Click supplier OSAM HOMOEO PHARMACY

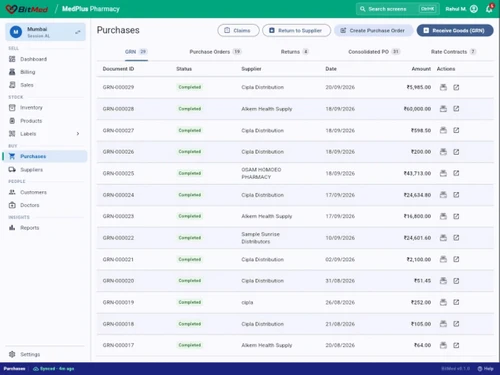tap(261, 173)
